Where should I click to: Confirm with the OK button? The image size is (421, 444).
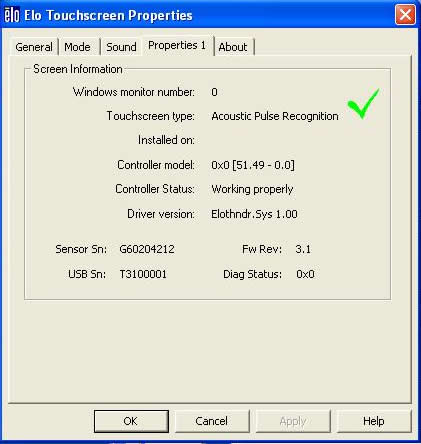click(x=131, y=421)
